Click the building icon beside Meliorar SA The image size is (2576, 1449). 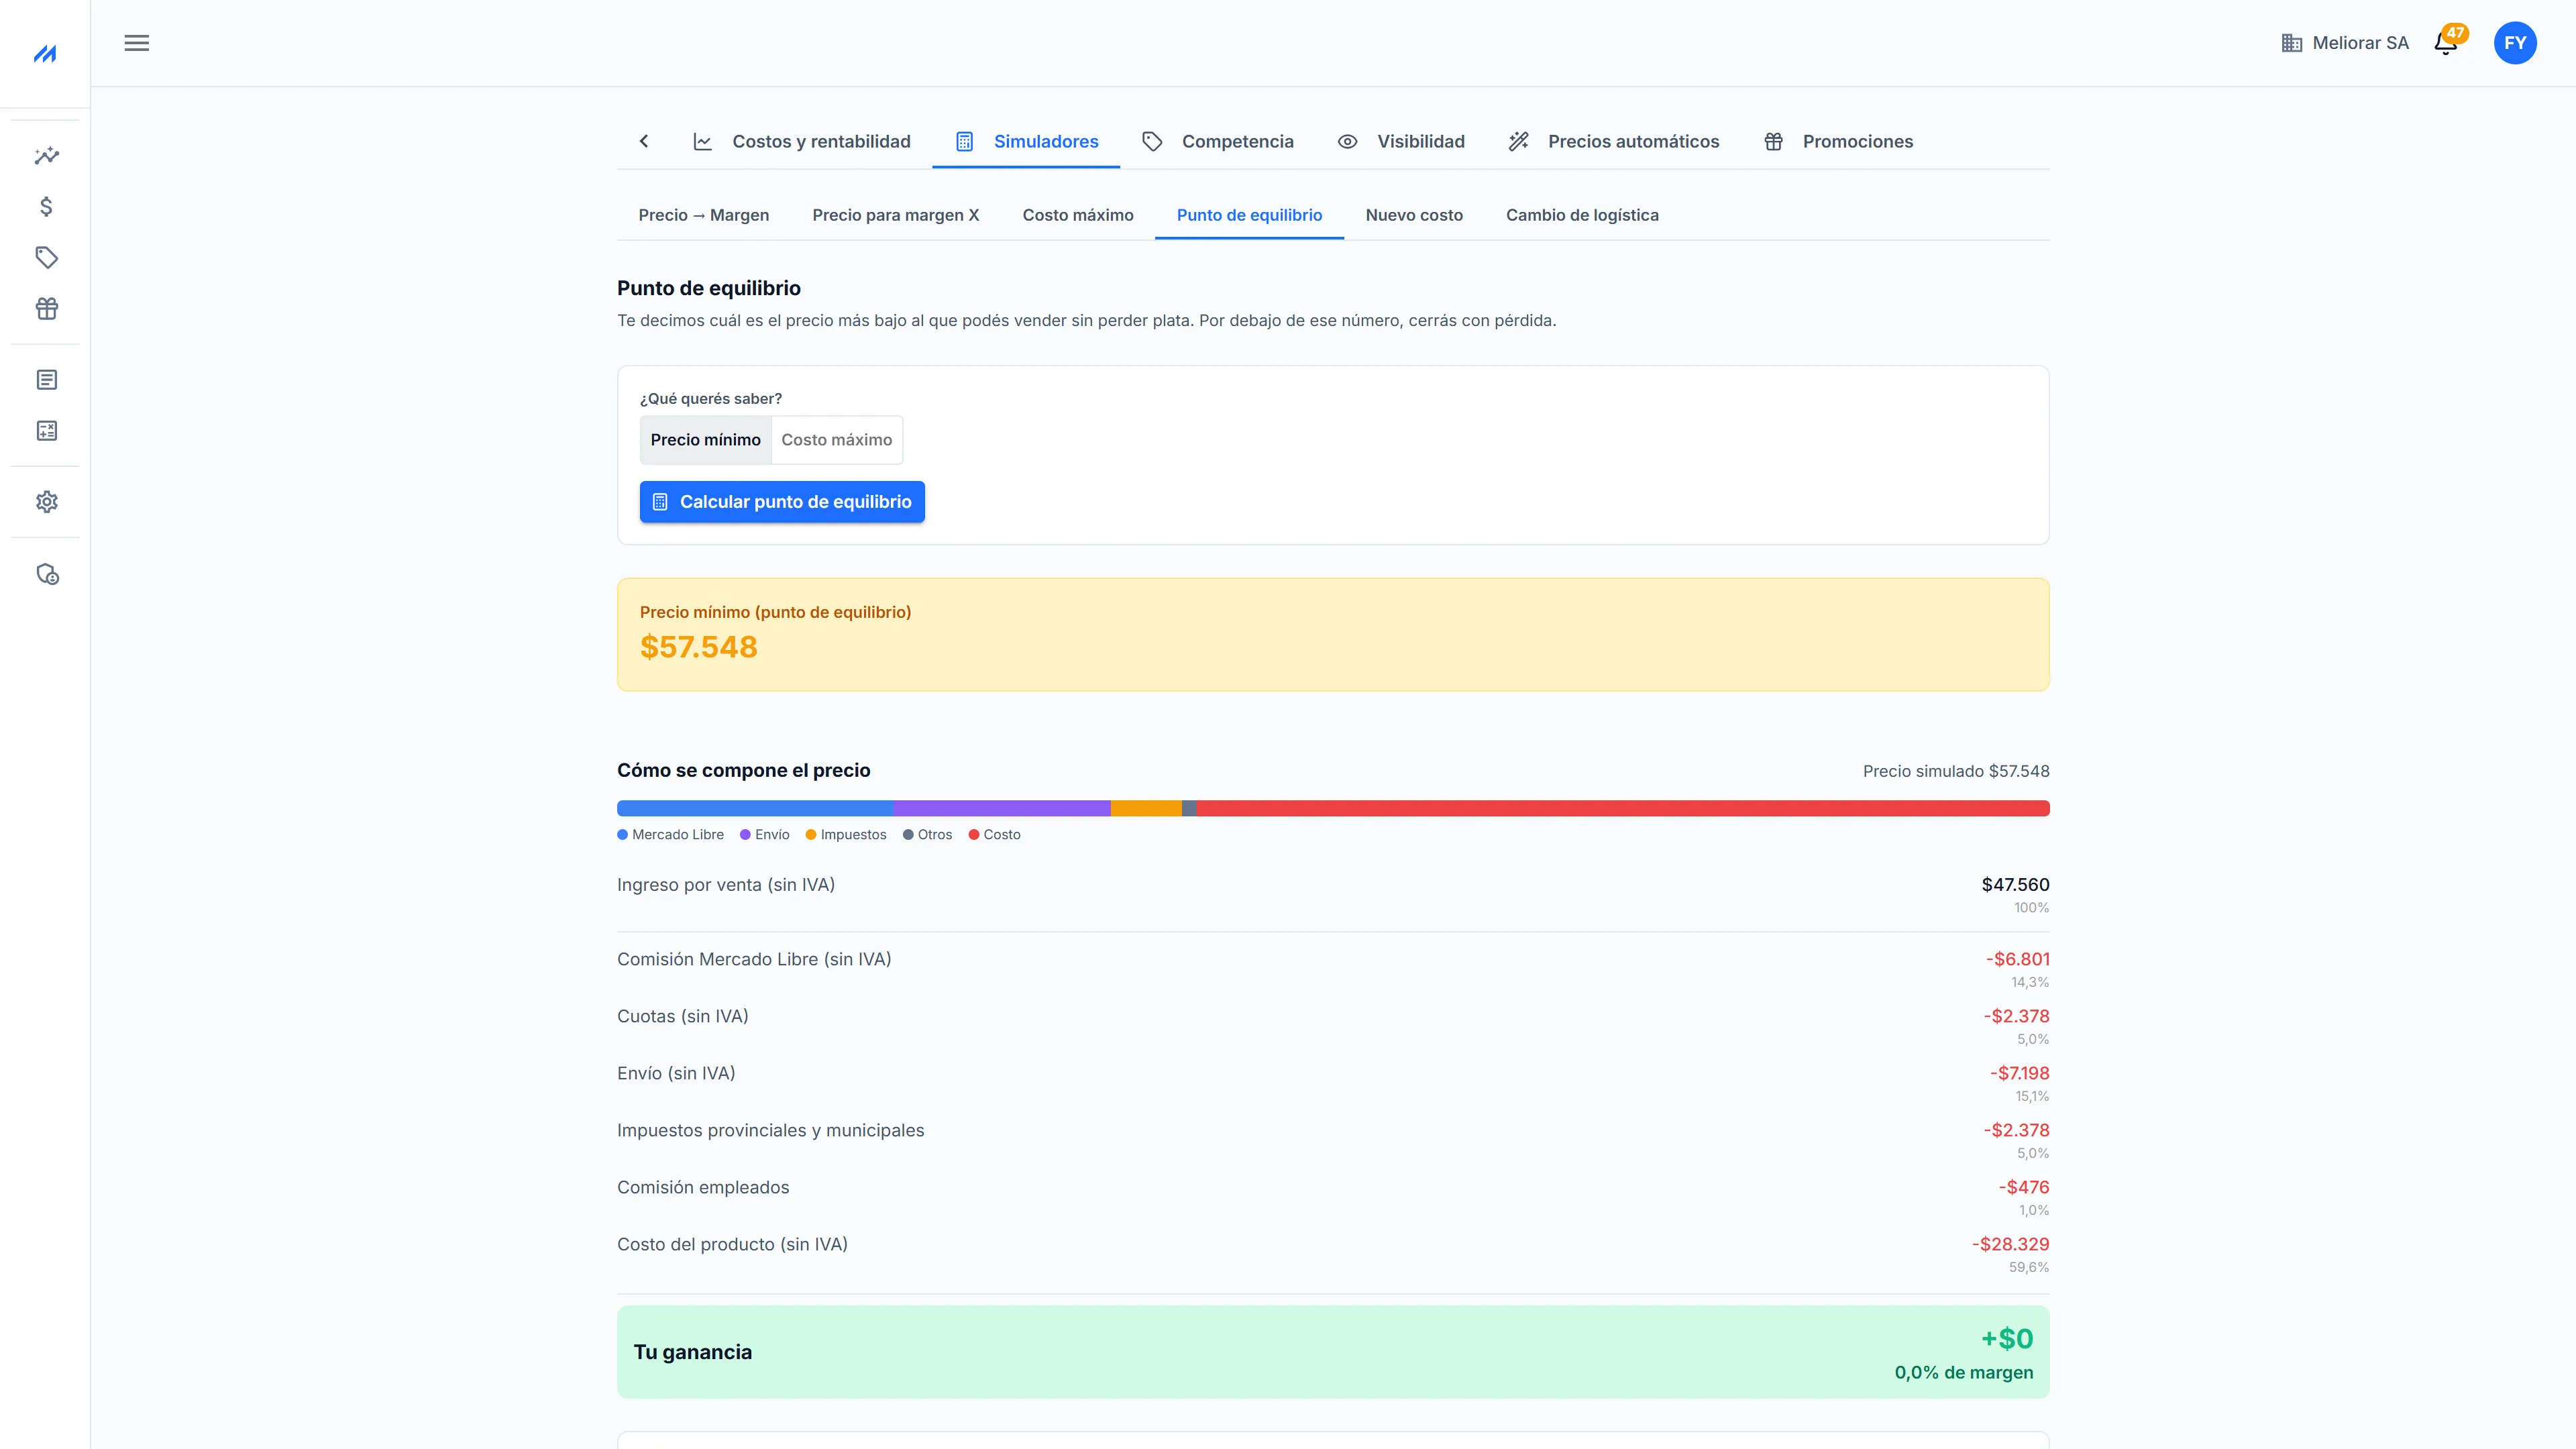point(2292,43)
